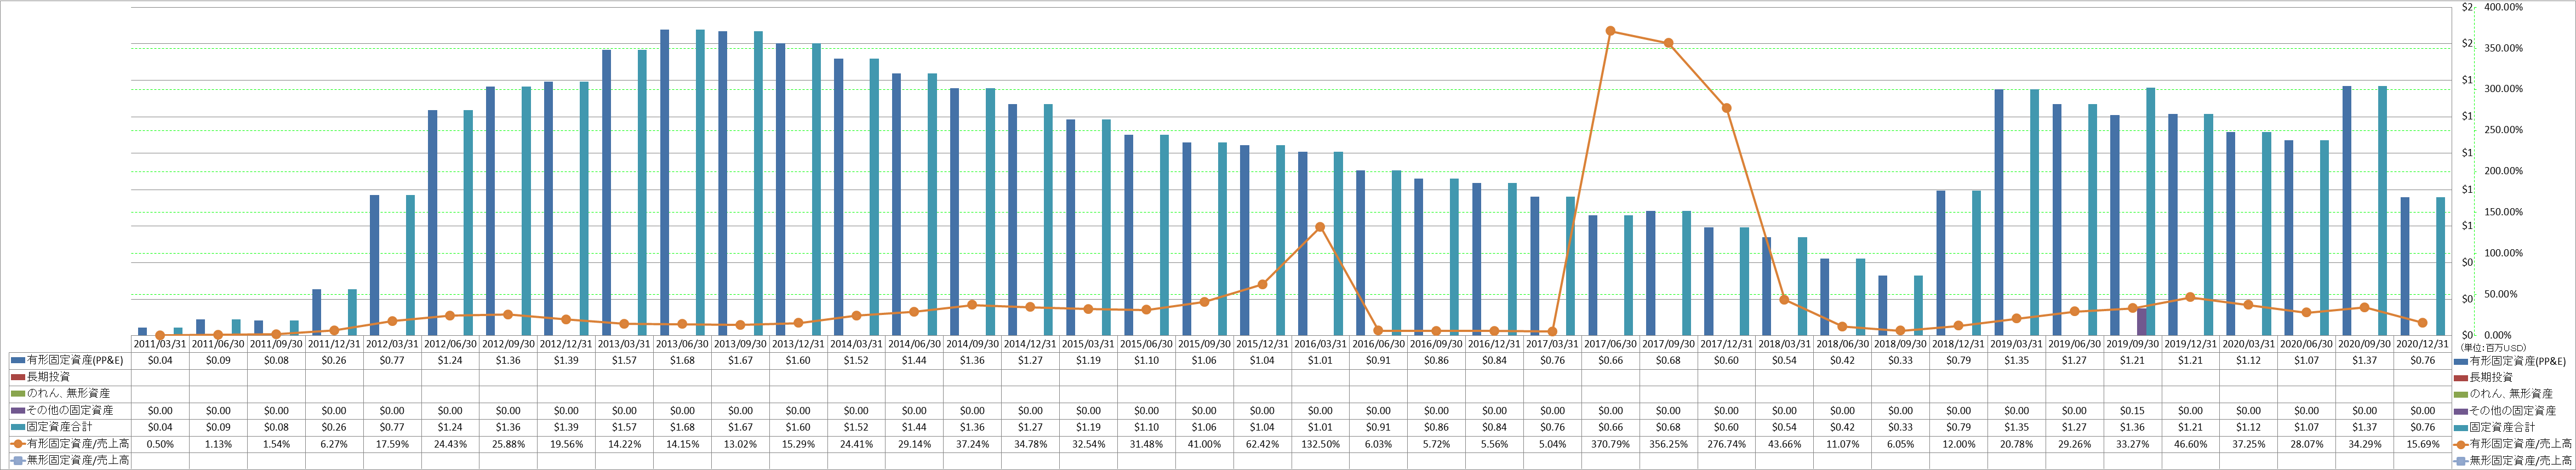Select PP&E value $0.04 under 2011/03/31
2576x470 pixels.
click(x=160, y=360)
